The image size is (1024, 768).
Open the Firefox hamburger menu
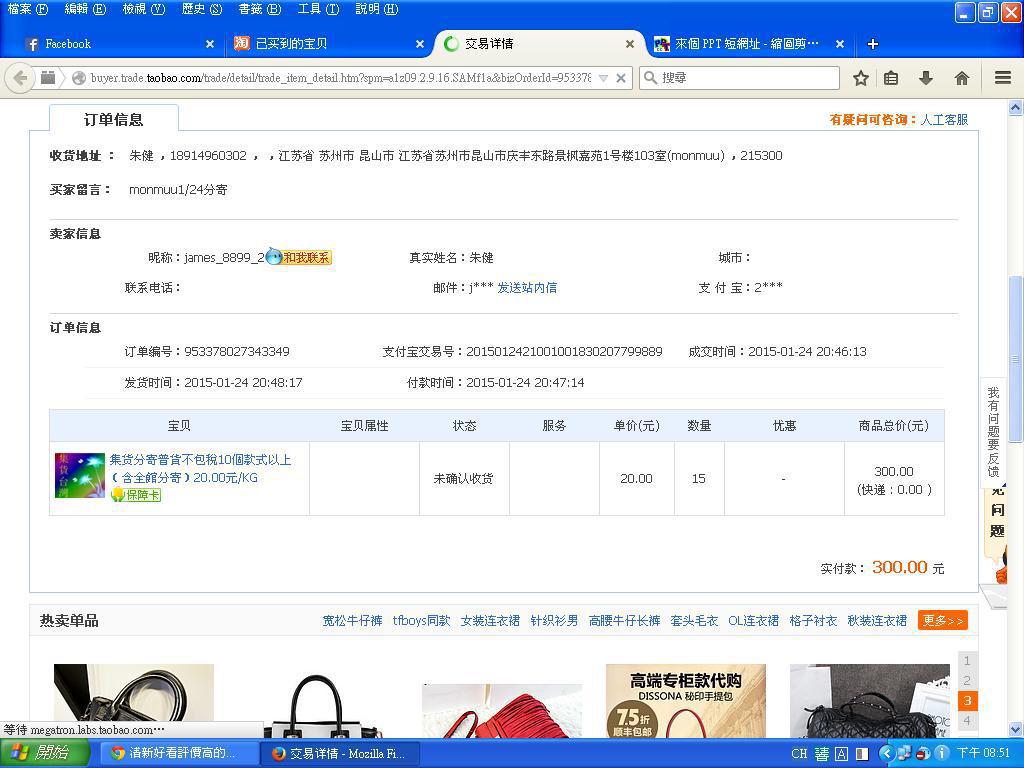(1003, 78)
